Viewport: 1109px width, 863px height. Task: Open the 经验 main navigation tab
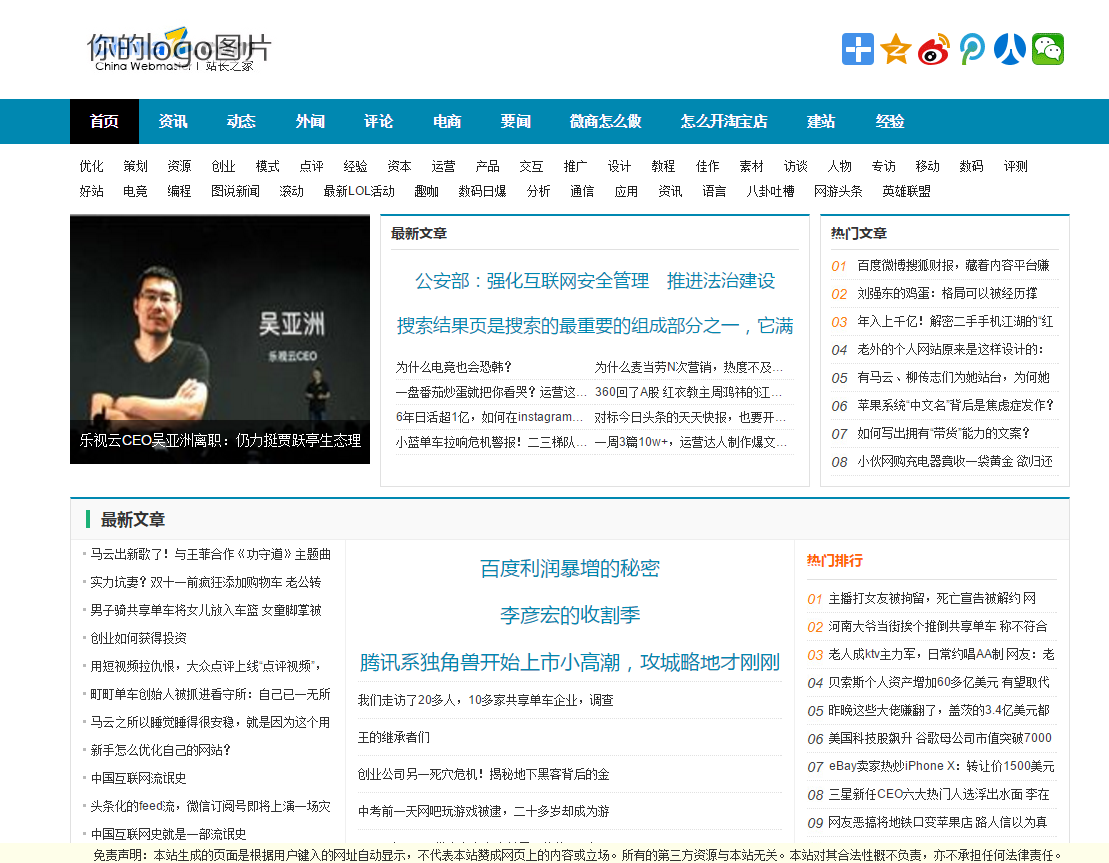tap(890, 122)
